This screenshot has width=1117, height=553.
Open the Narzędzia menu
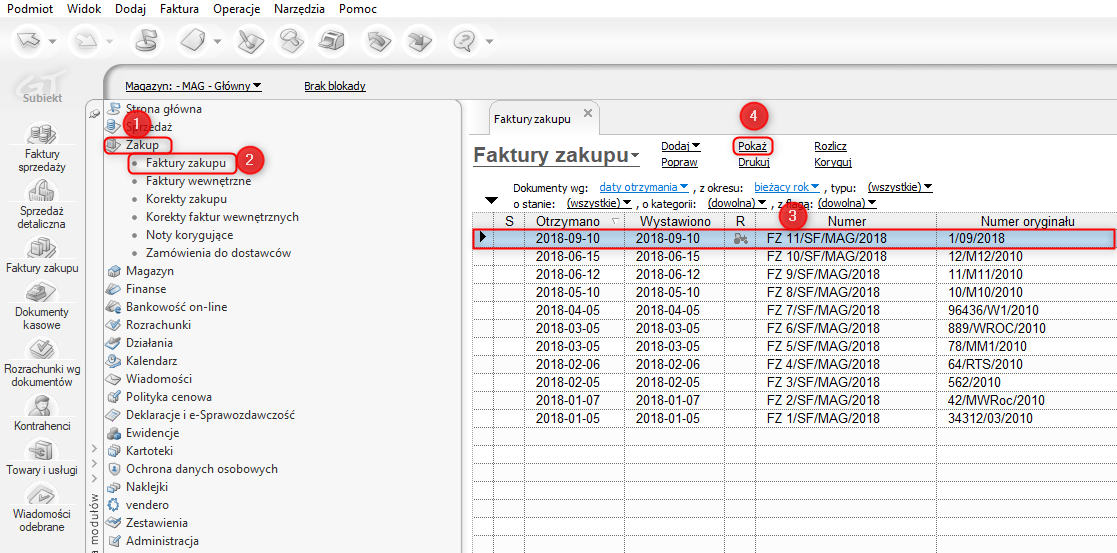coord(299,8)
